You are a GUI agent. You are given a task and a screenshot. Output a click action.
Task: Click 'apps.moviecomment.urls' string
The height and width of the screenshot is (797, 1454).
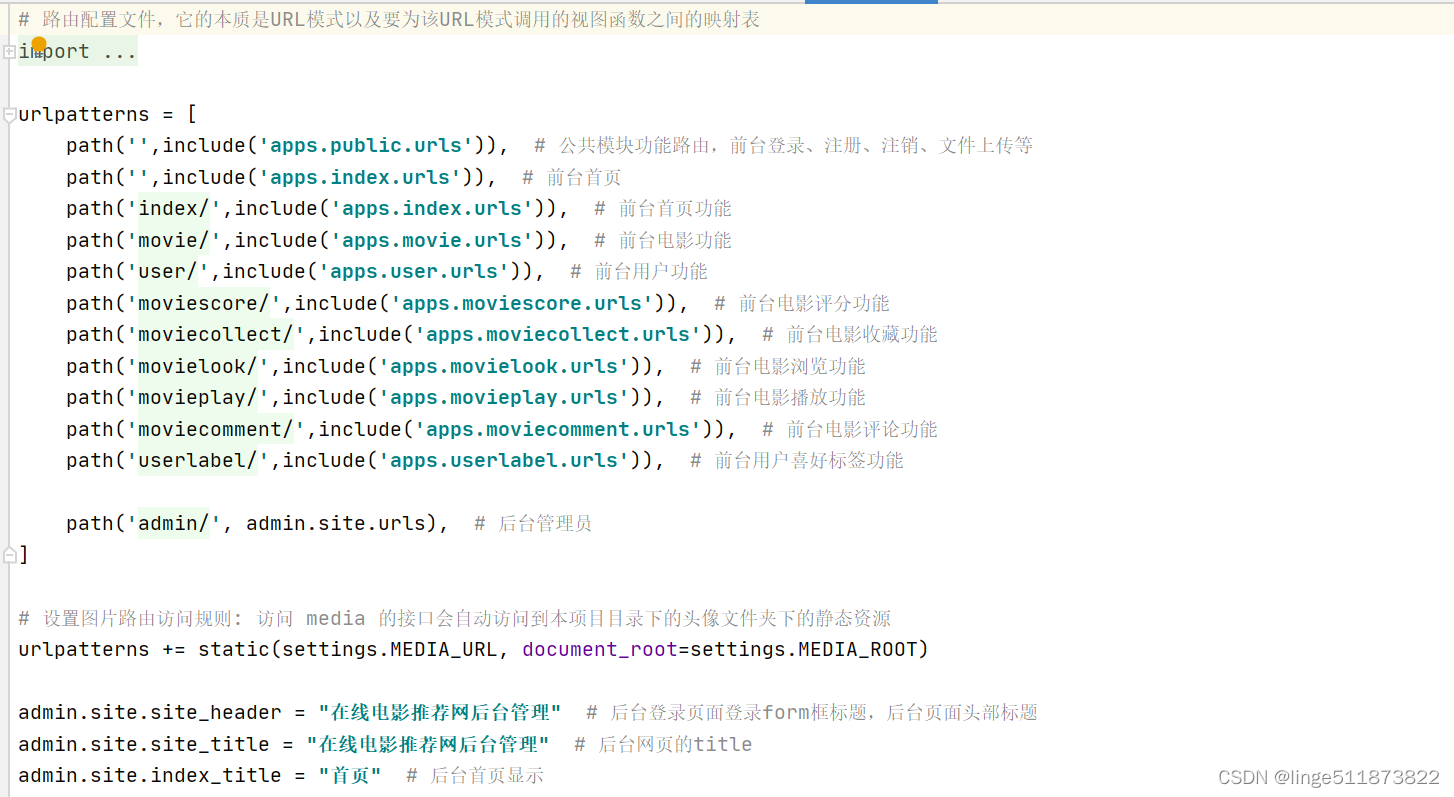(559, 429)
